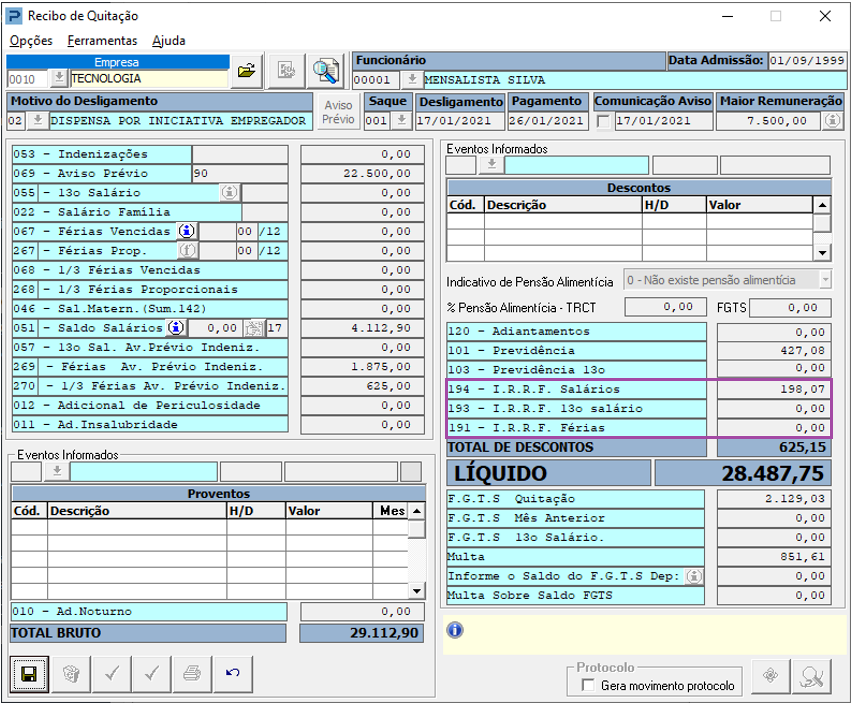Open Motivo do Desligamento lookup arrow
Image resolution: width=854 pixels, height=706 pixels.
[x=37, y=120]
